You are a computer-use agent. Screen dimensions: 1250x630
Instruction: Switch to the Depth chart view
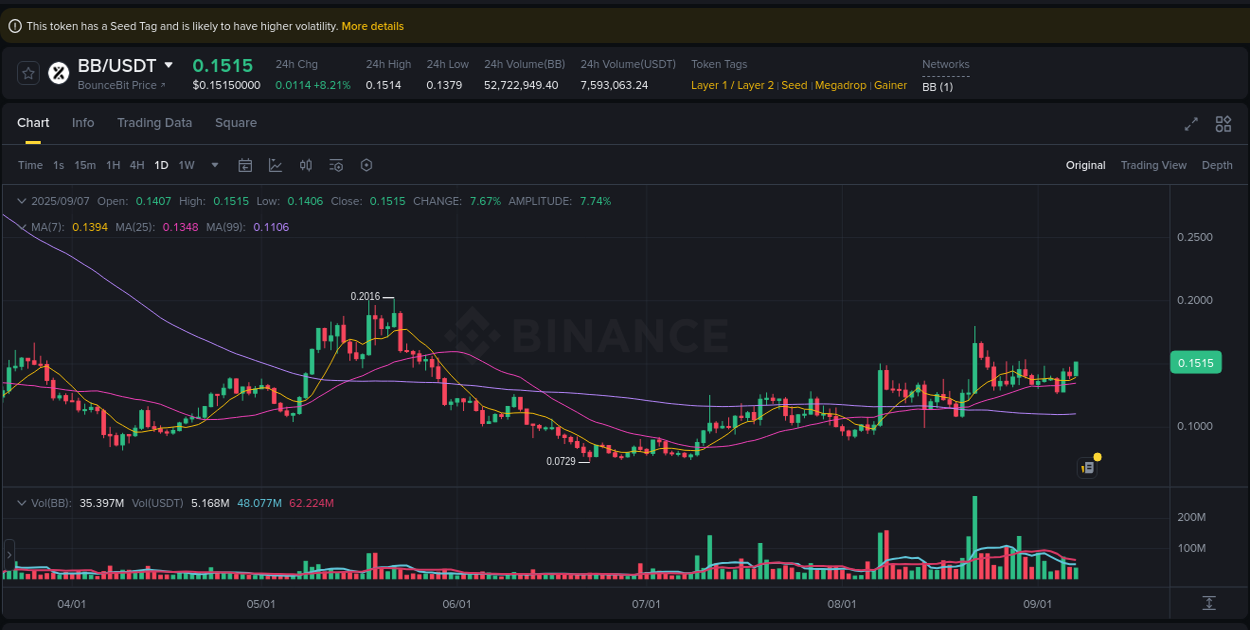pos(1217,165)
